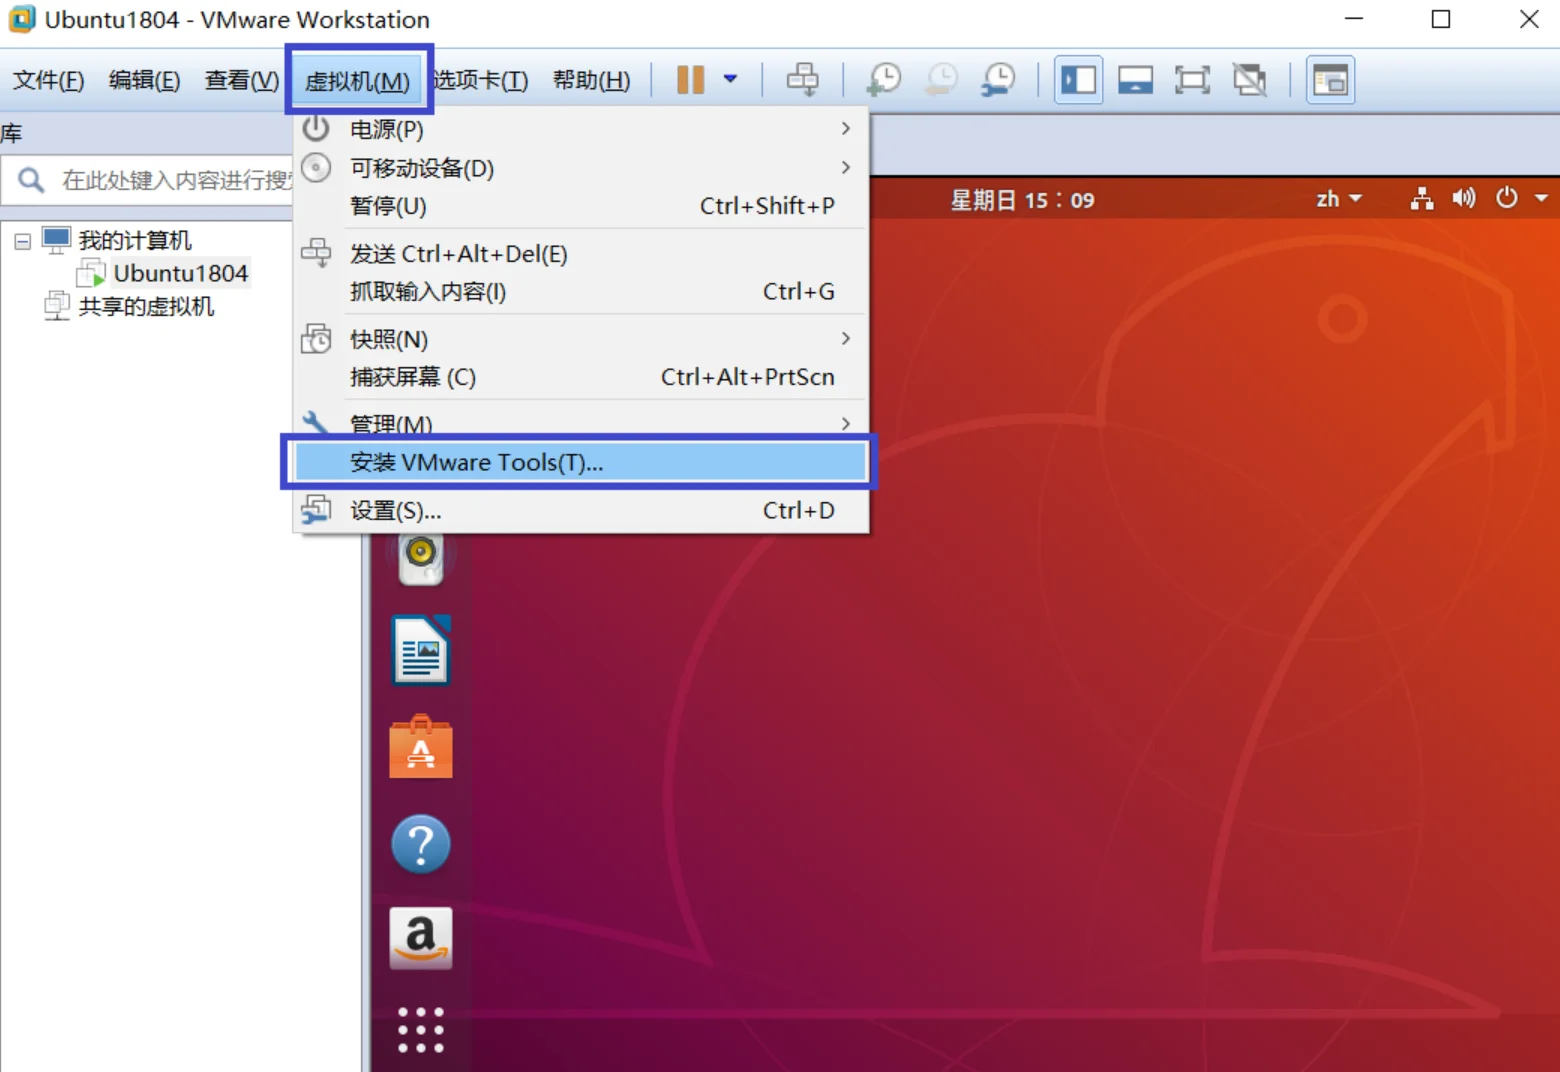Open Ubuntu Software from the dock

click(x=420, y=747)
